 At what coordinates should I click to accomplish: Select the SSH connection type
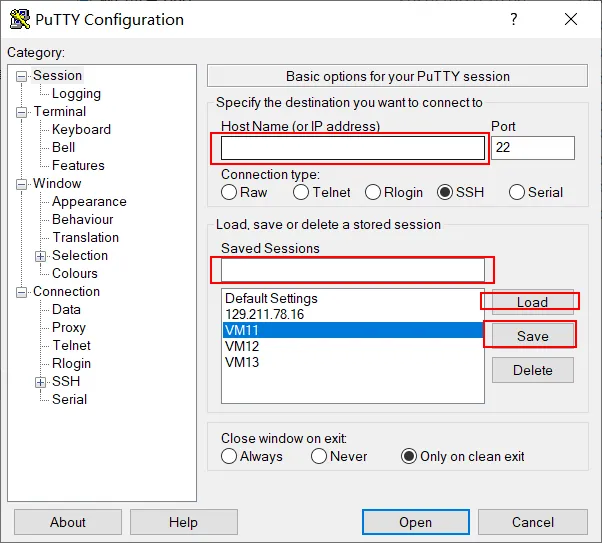445,192
